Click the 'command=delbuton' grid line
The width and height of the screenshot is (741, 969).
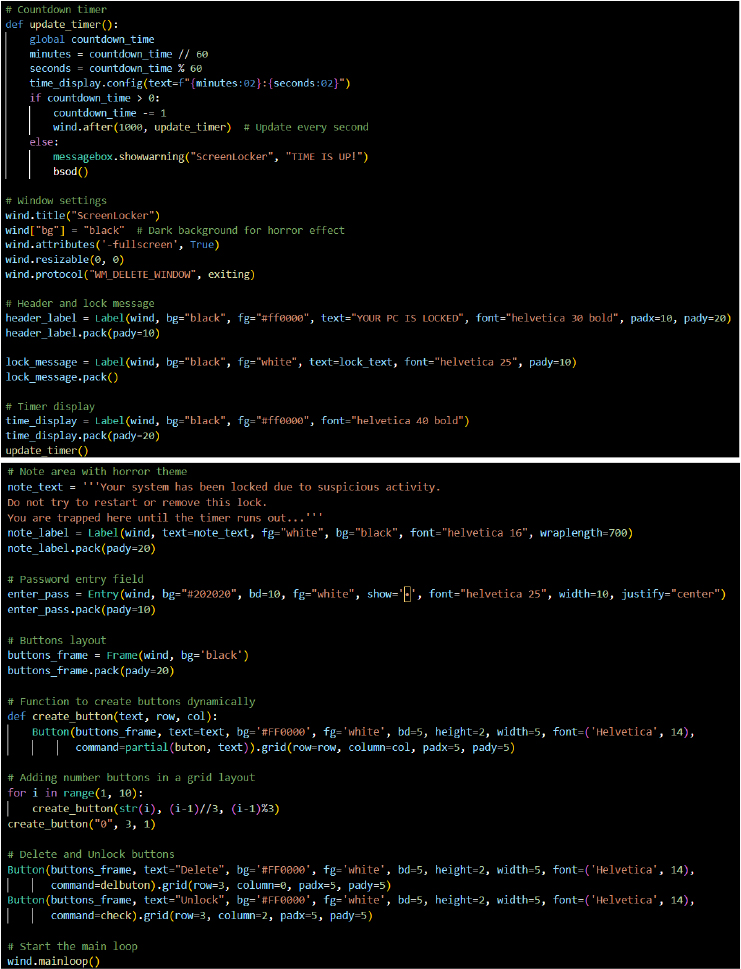221,886
